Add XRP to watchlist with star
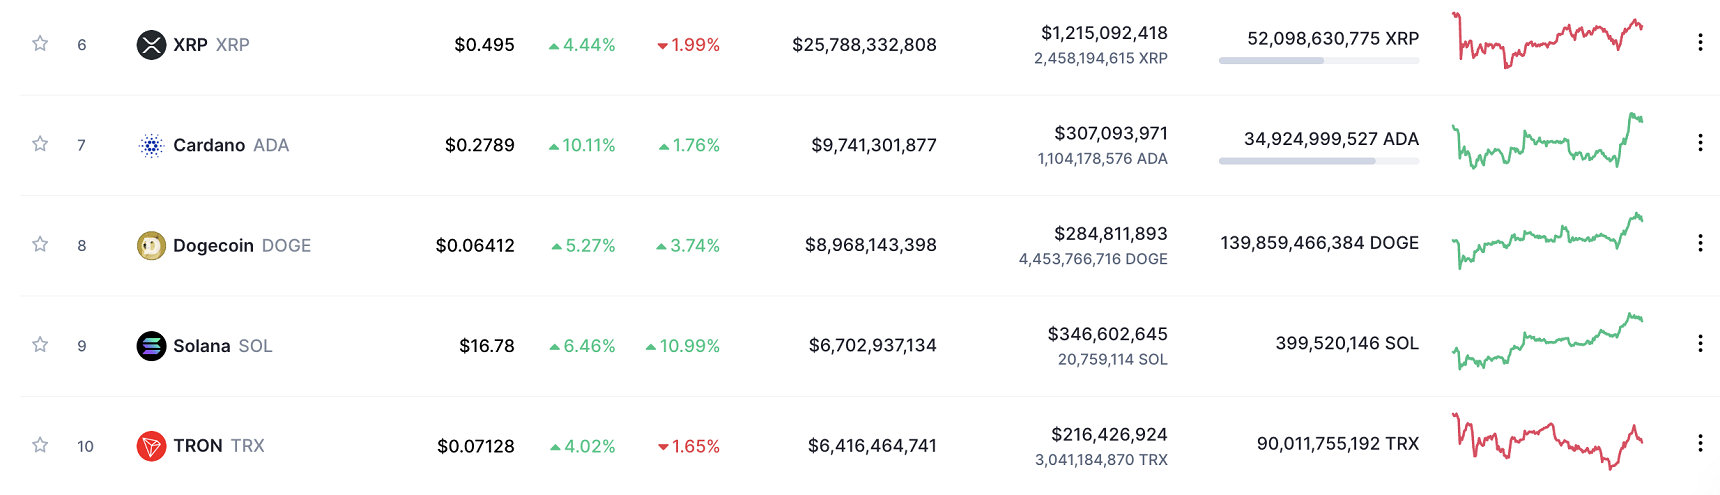The height and width of the screenshot is (495, 1720). 40,44
